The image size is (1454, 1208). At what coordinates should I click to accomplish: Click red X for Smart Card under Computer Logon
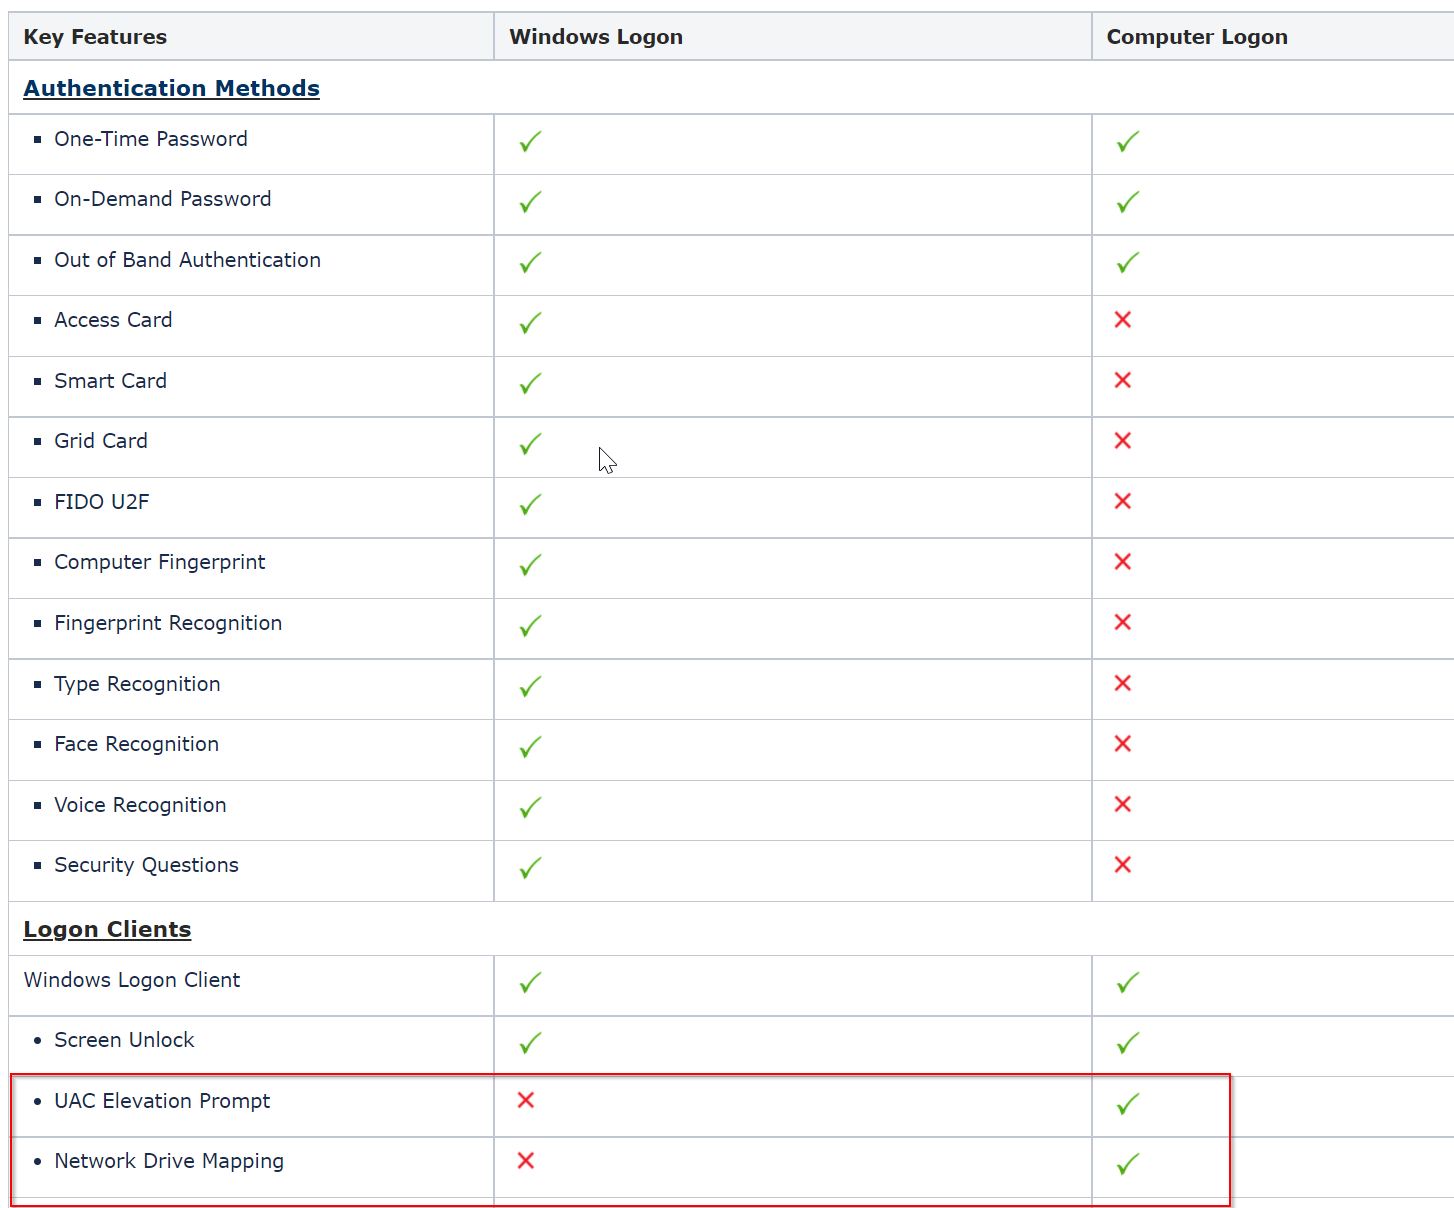click(x=1123, y=381)
